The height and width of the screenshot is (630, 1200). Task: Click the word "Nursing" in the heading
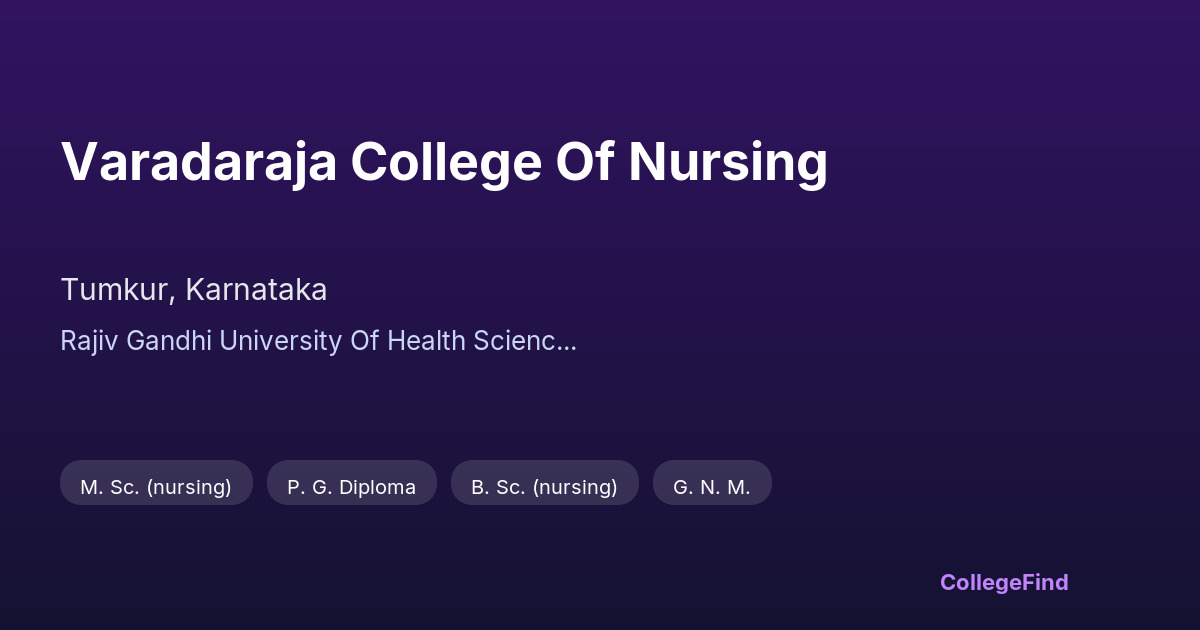(727, 162)
